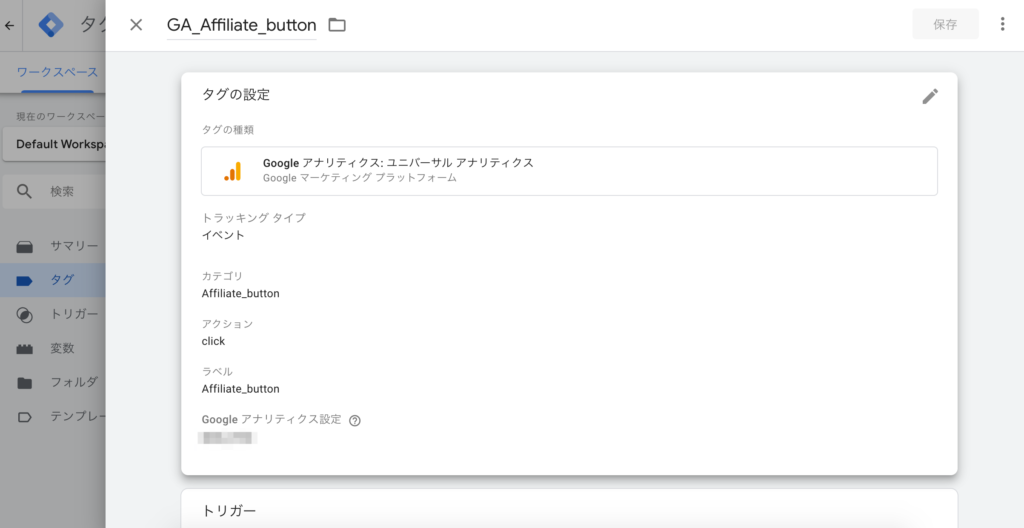Close the tag editor with X icon

coord(136,25)
